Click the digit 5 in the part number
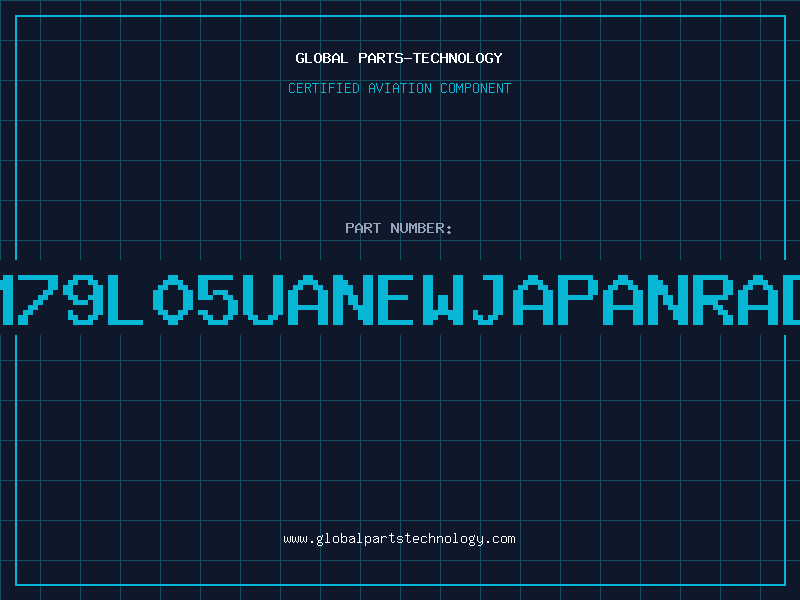Viewport: 800px width, 600px height. 218,299
